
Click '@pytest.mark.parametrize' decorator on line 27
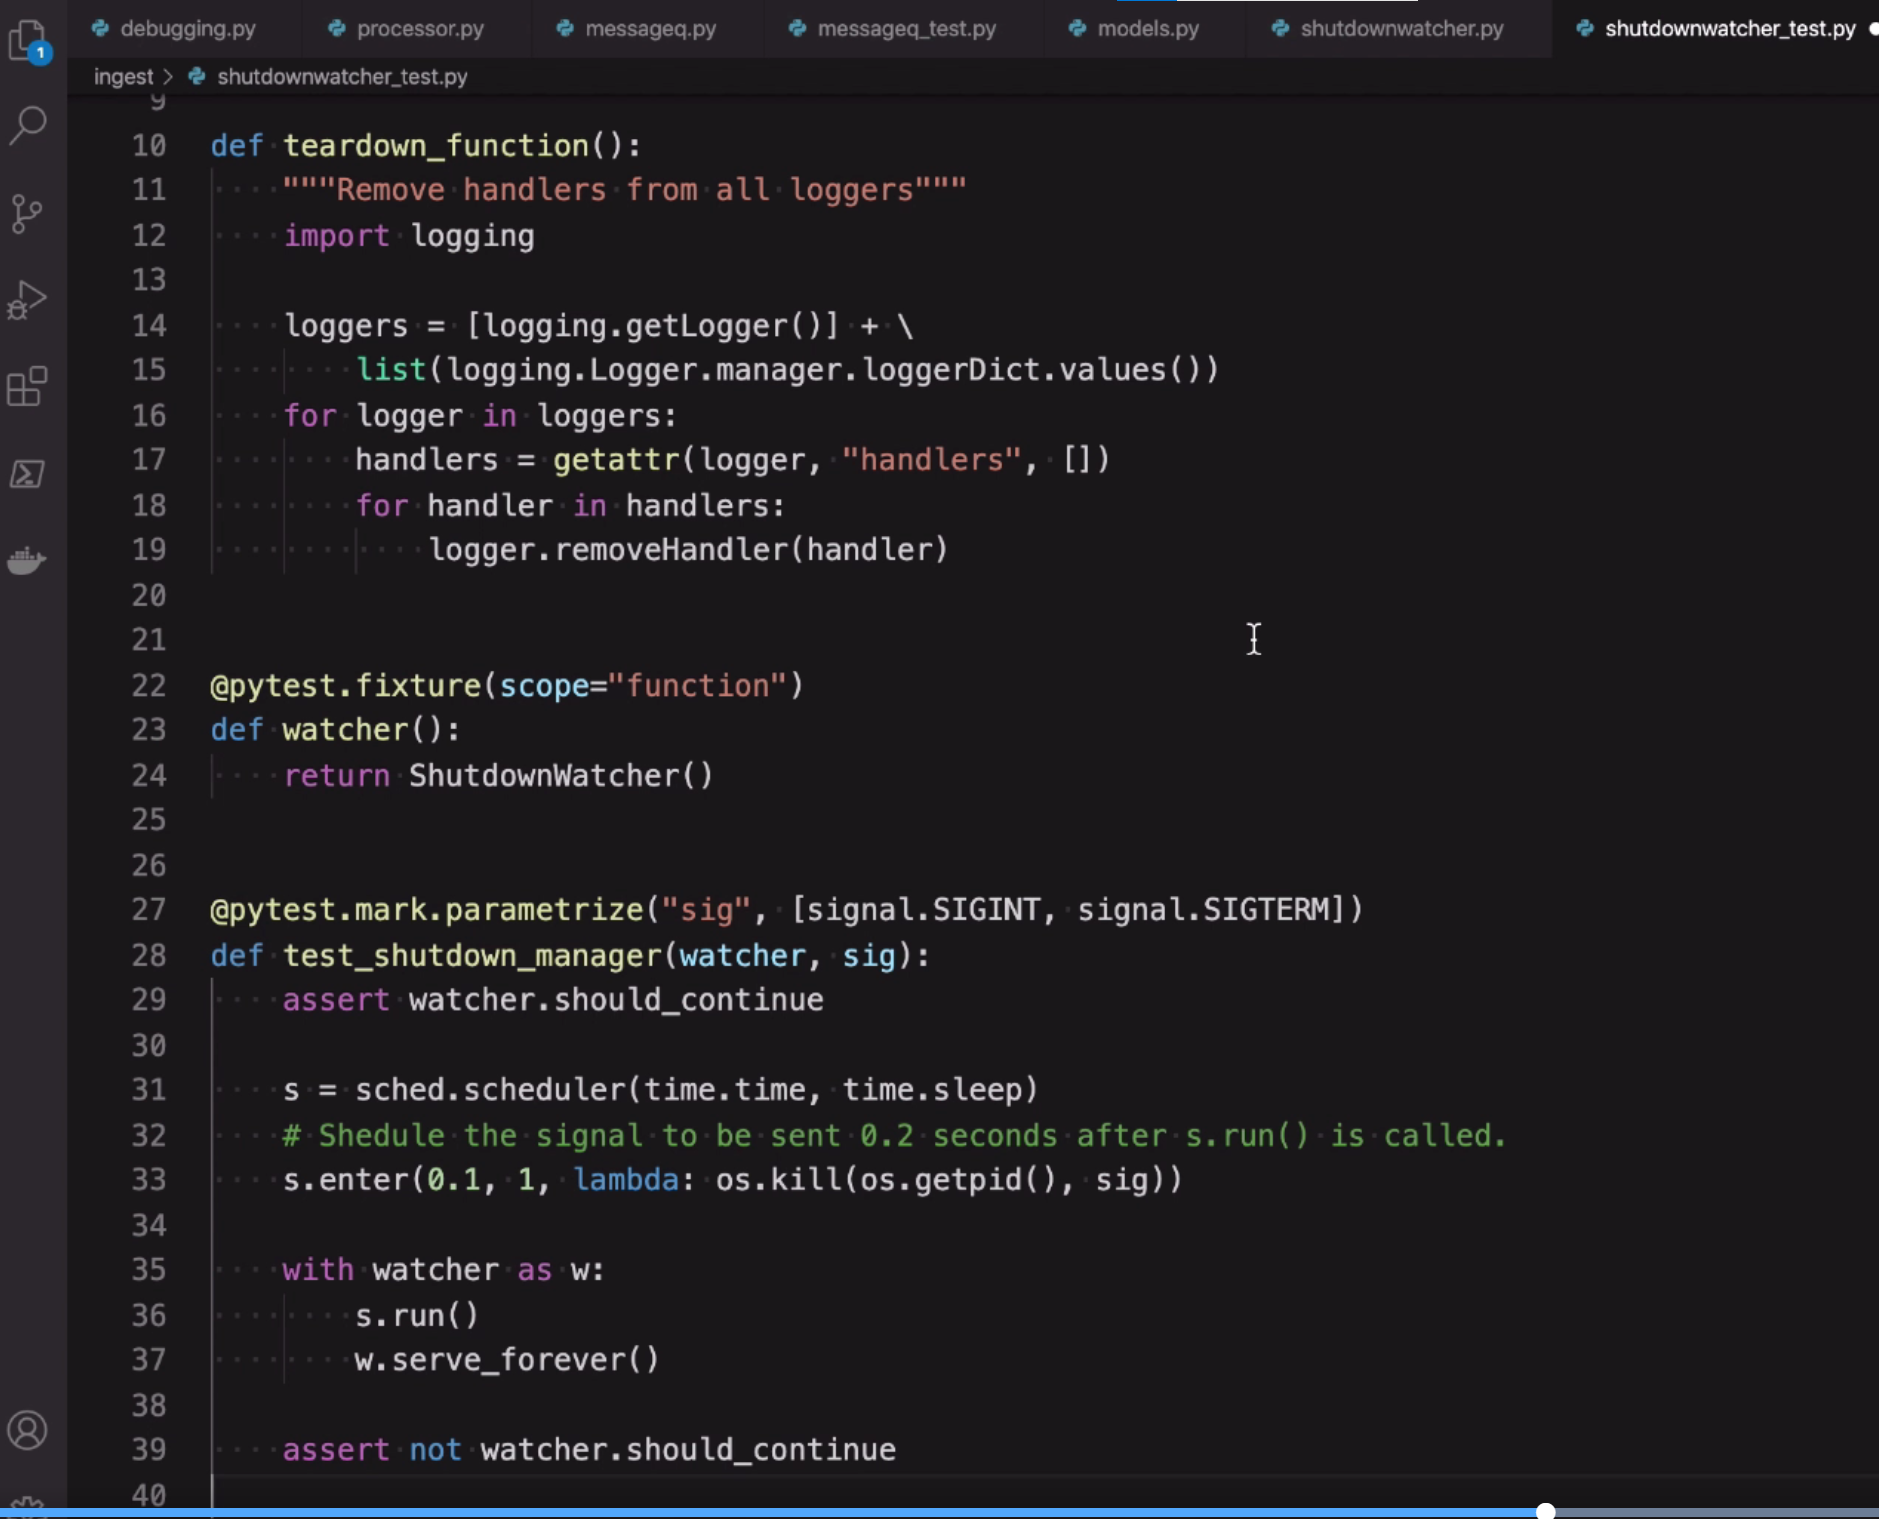point(427,910)
